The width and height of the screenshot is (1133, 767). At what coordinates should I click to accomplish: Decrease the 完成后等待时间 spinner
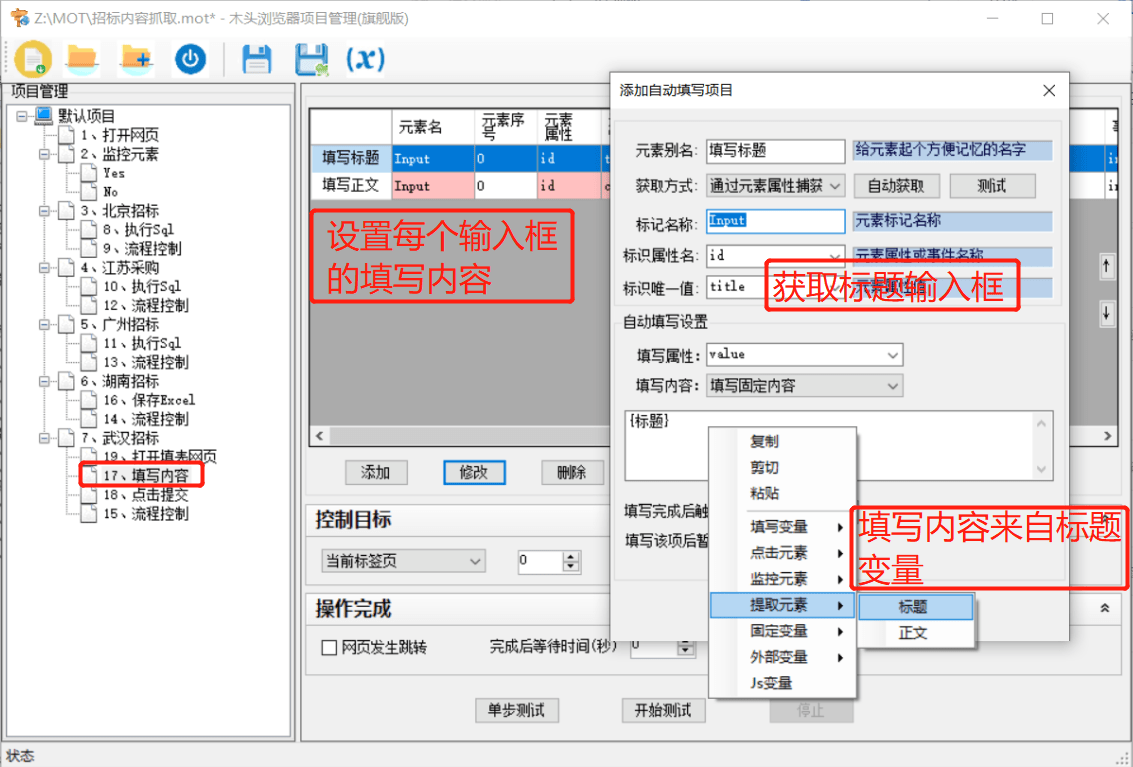pos(685,650)
